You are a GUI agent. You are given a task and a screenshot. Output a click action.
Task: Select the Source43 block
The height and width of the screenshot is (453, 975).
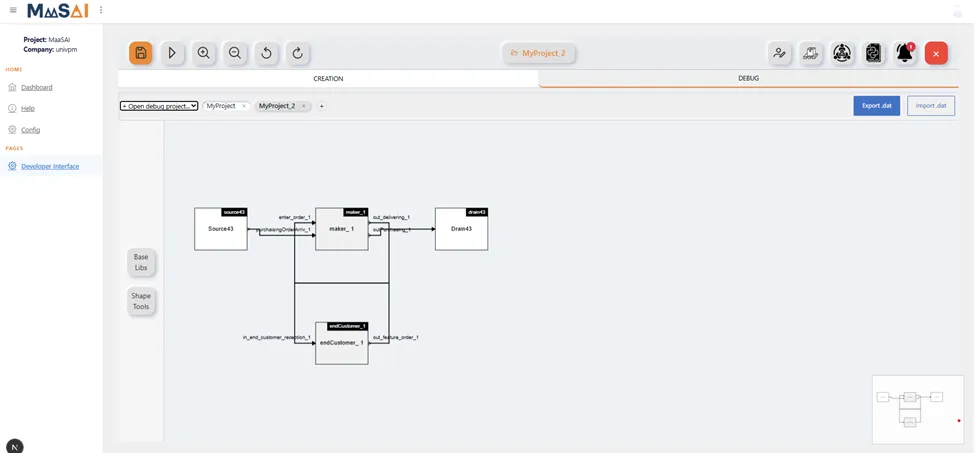221,229
